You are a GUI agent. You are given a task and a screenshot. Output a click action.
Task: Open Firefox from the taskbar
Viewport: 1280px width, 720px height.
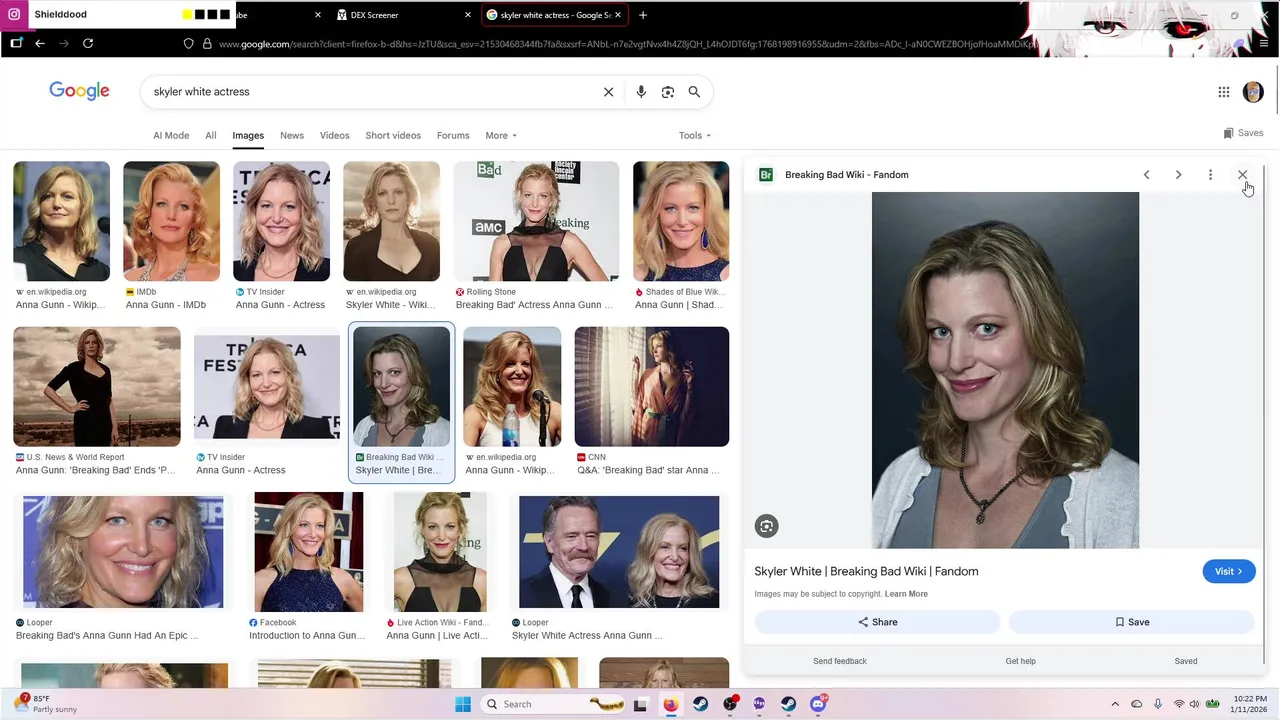[670, 704]
